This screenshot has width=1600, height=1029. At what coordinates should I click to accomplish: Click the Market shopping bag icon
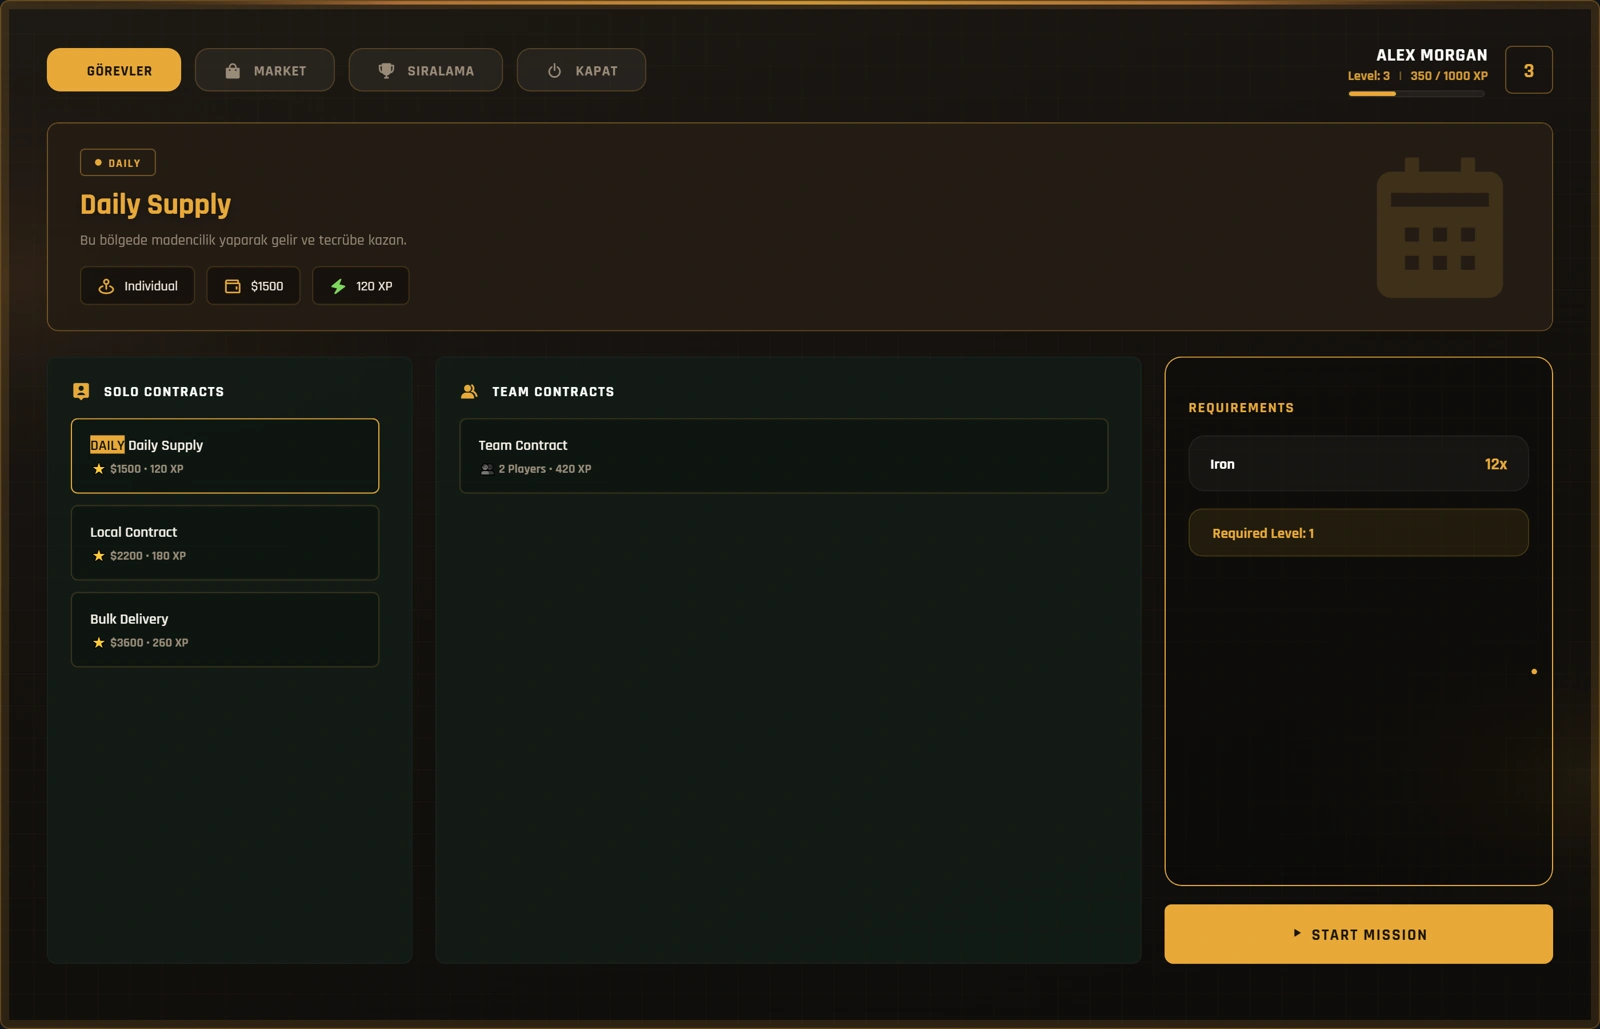tap(233, 71)
